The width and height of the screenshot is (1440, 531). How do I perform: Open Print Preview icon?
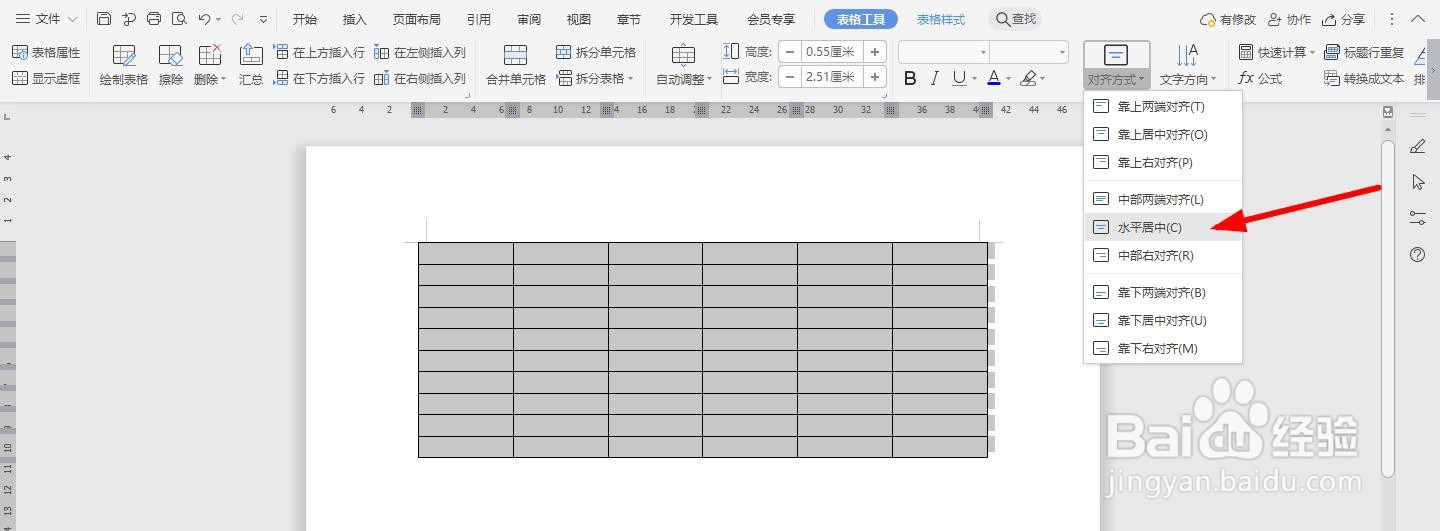pyautogui.click(x=179, y=19)
